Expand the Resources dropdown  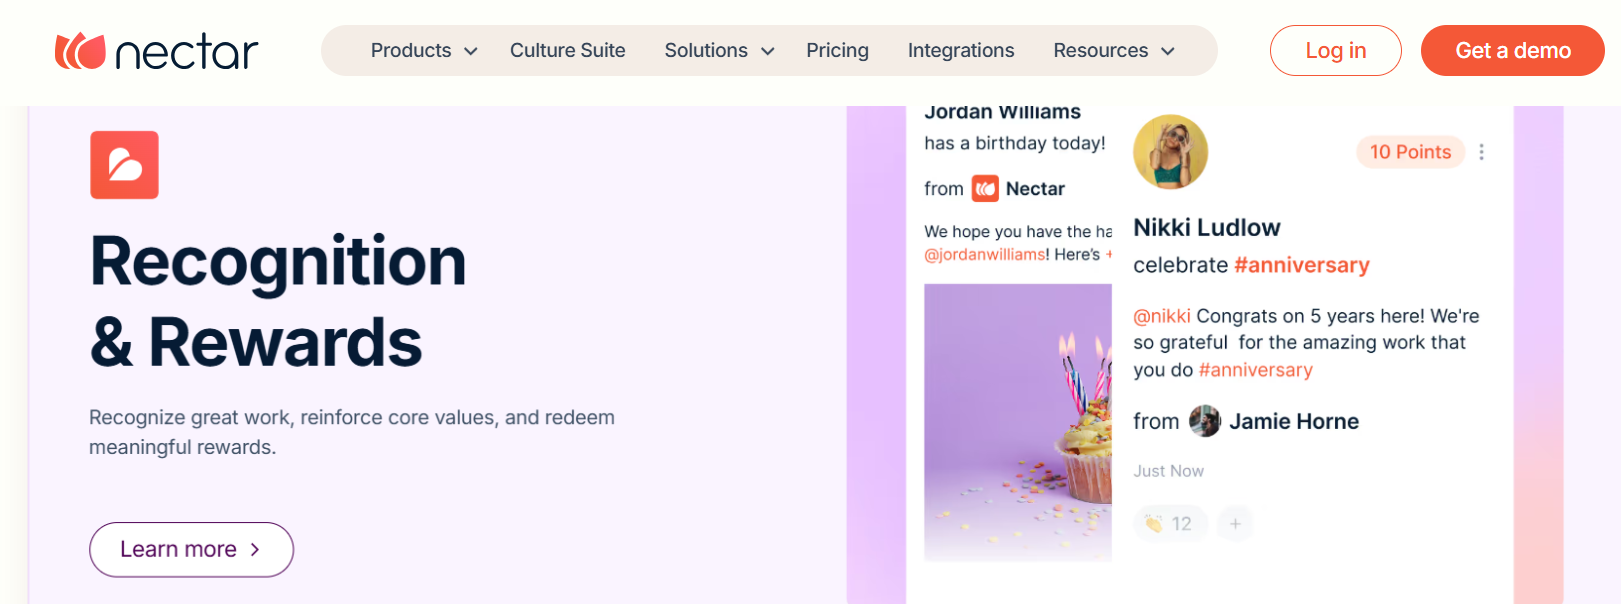[1113, 50]
